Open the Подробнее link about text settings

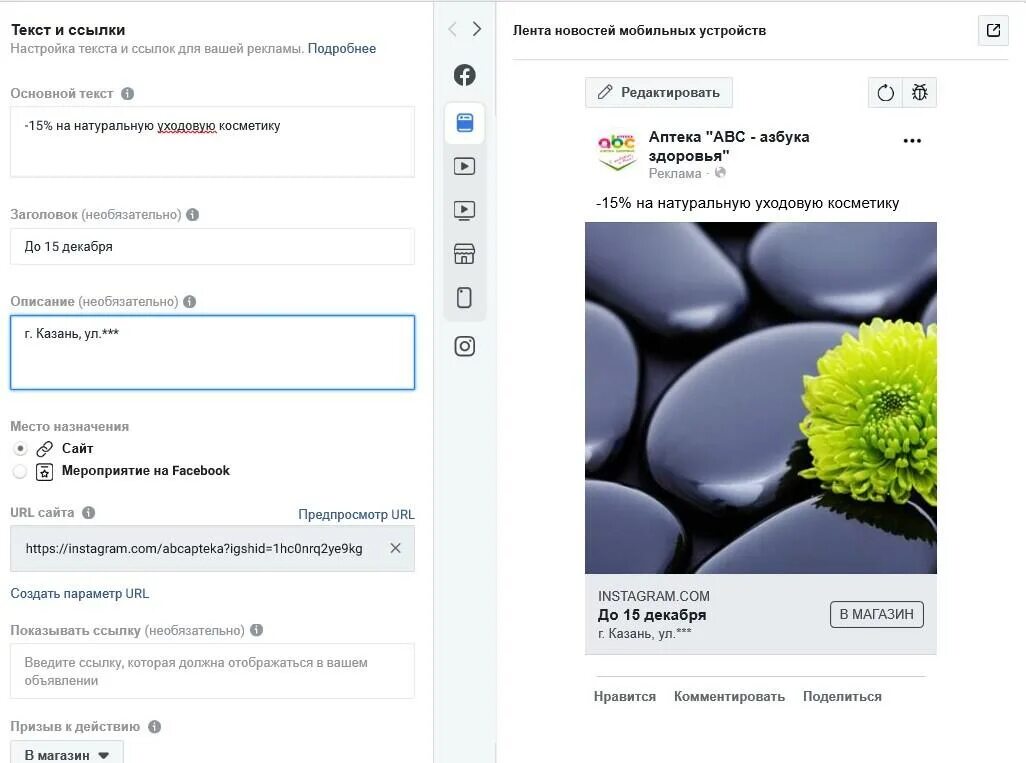tap(341, 48)
